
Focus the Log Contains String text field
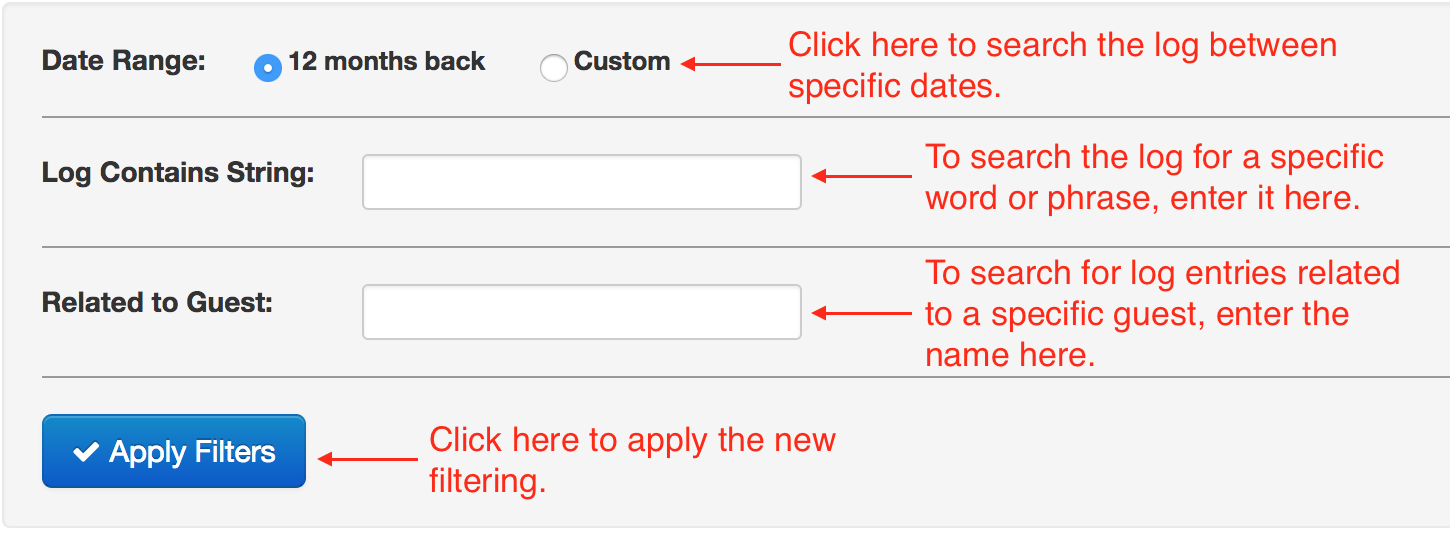tap(582, 182)
